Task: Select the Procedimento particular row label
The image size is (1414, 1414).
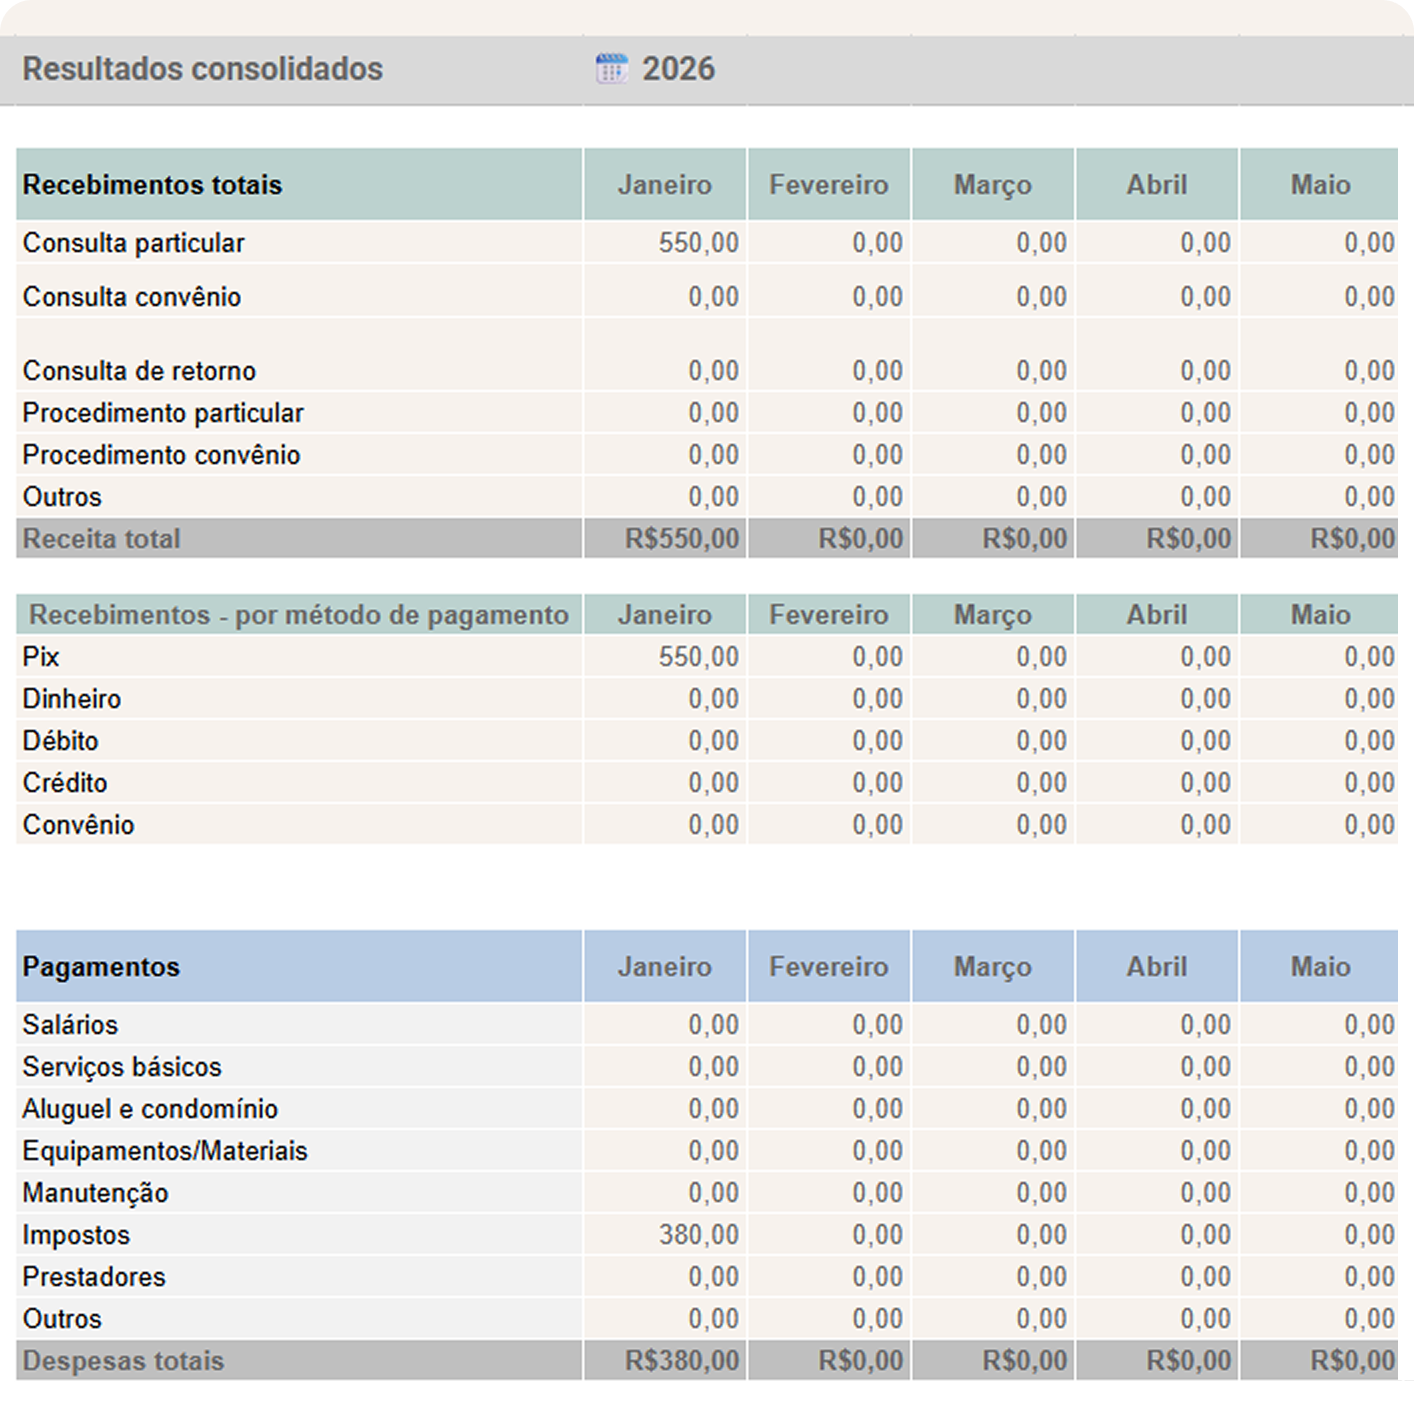Action: pos(163,413)
